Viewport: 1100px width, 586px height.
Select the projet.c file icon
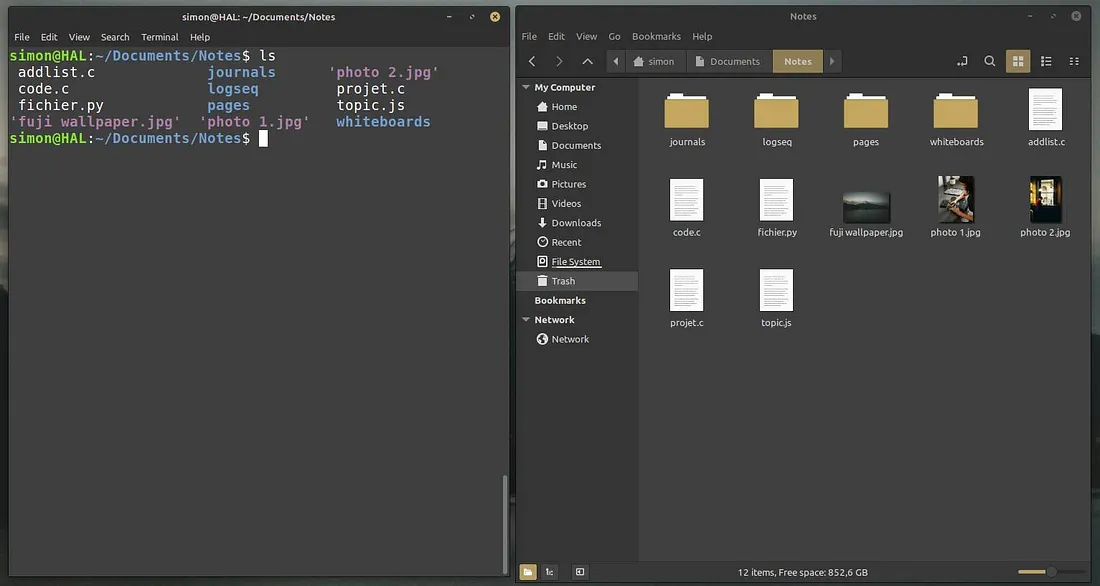click(x=686, y=290)
